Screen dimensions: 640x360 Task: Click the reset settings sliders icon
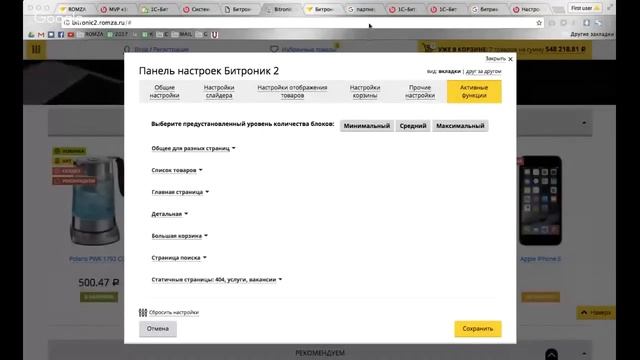tap(143, 313)
